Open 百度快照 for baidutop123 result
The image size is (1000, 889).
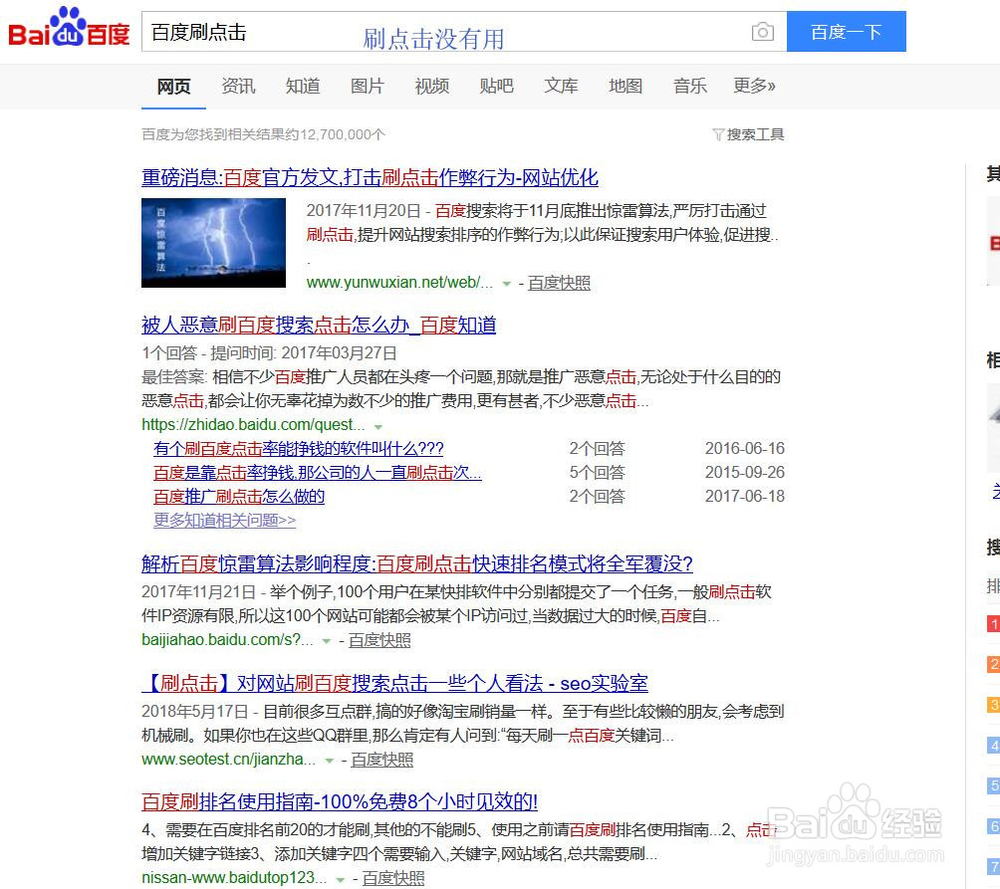click(393, 878)
